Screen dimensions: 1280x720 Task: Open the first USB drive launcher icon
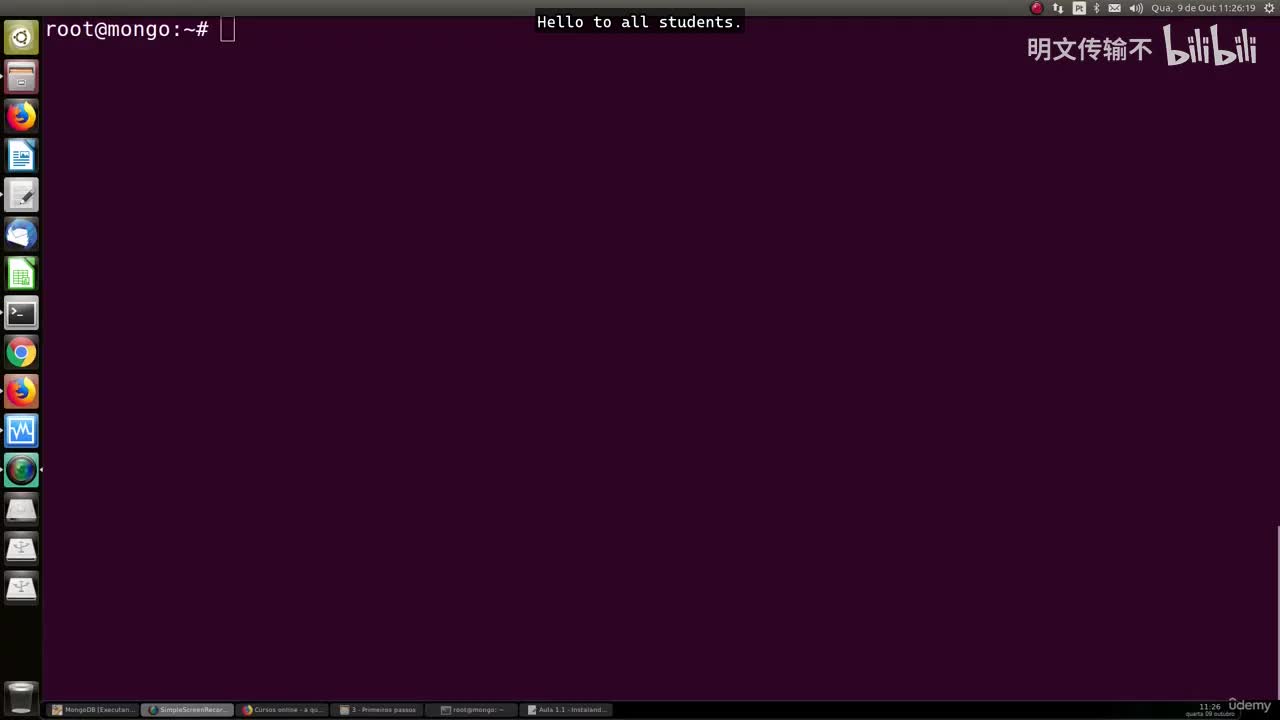21,548
